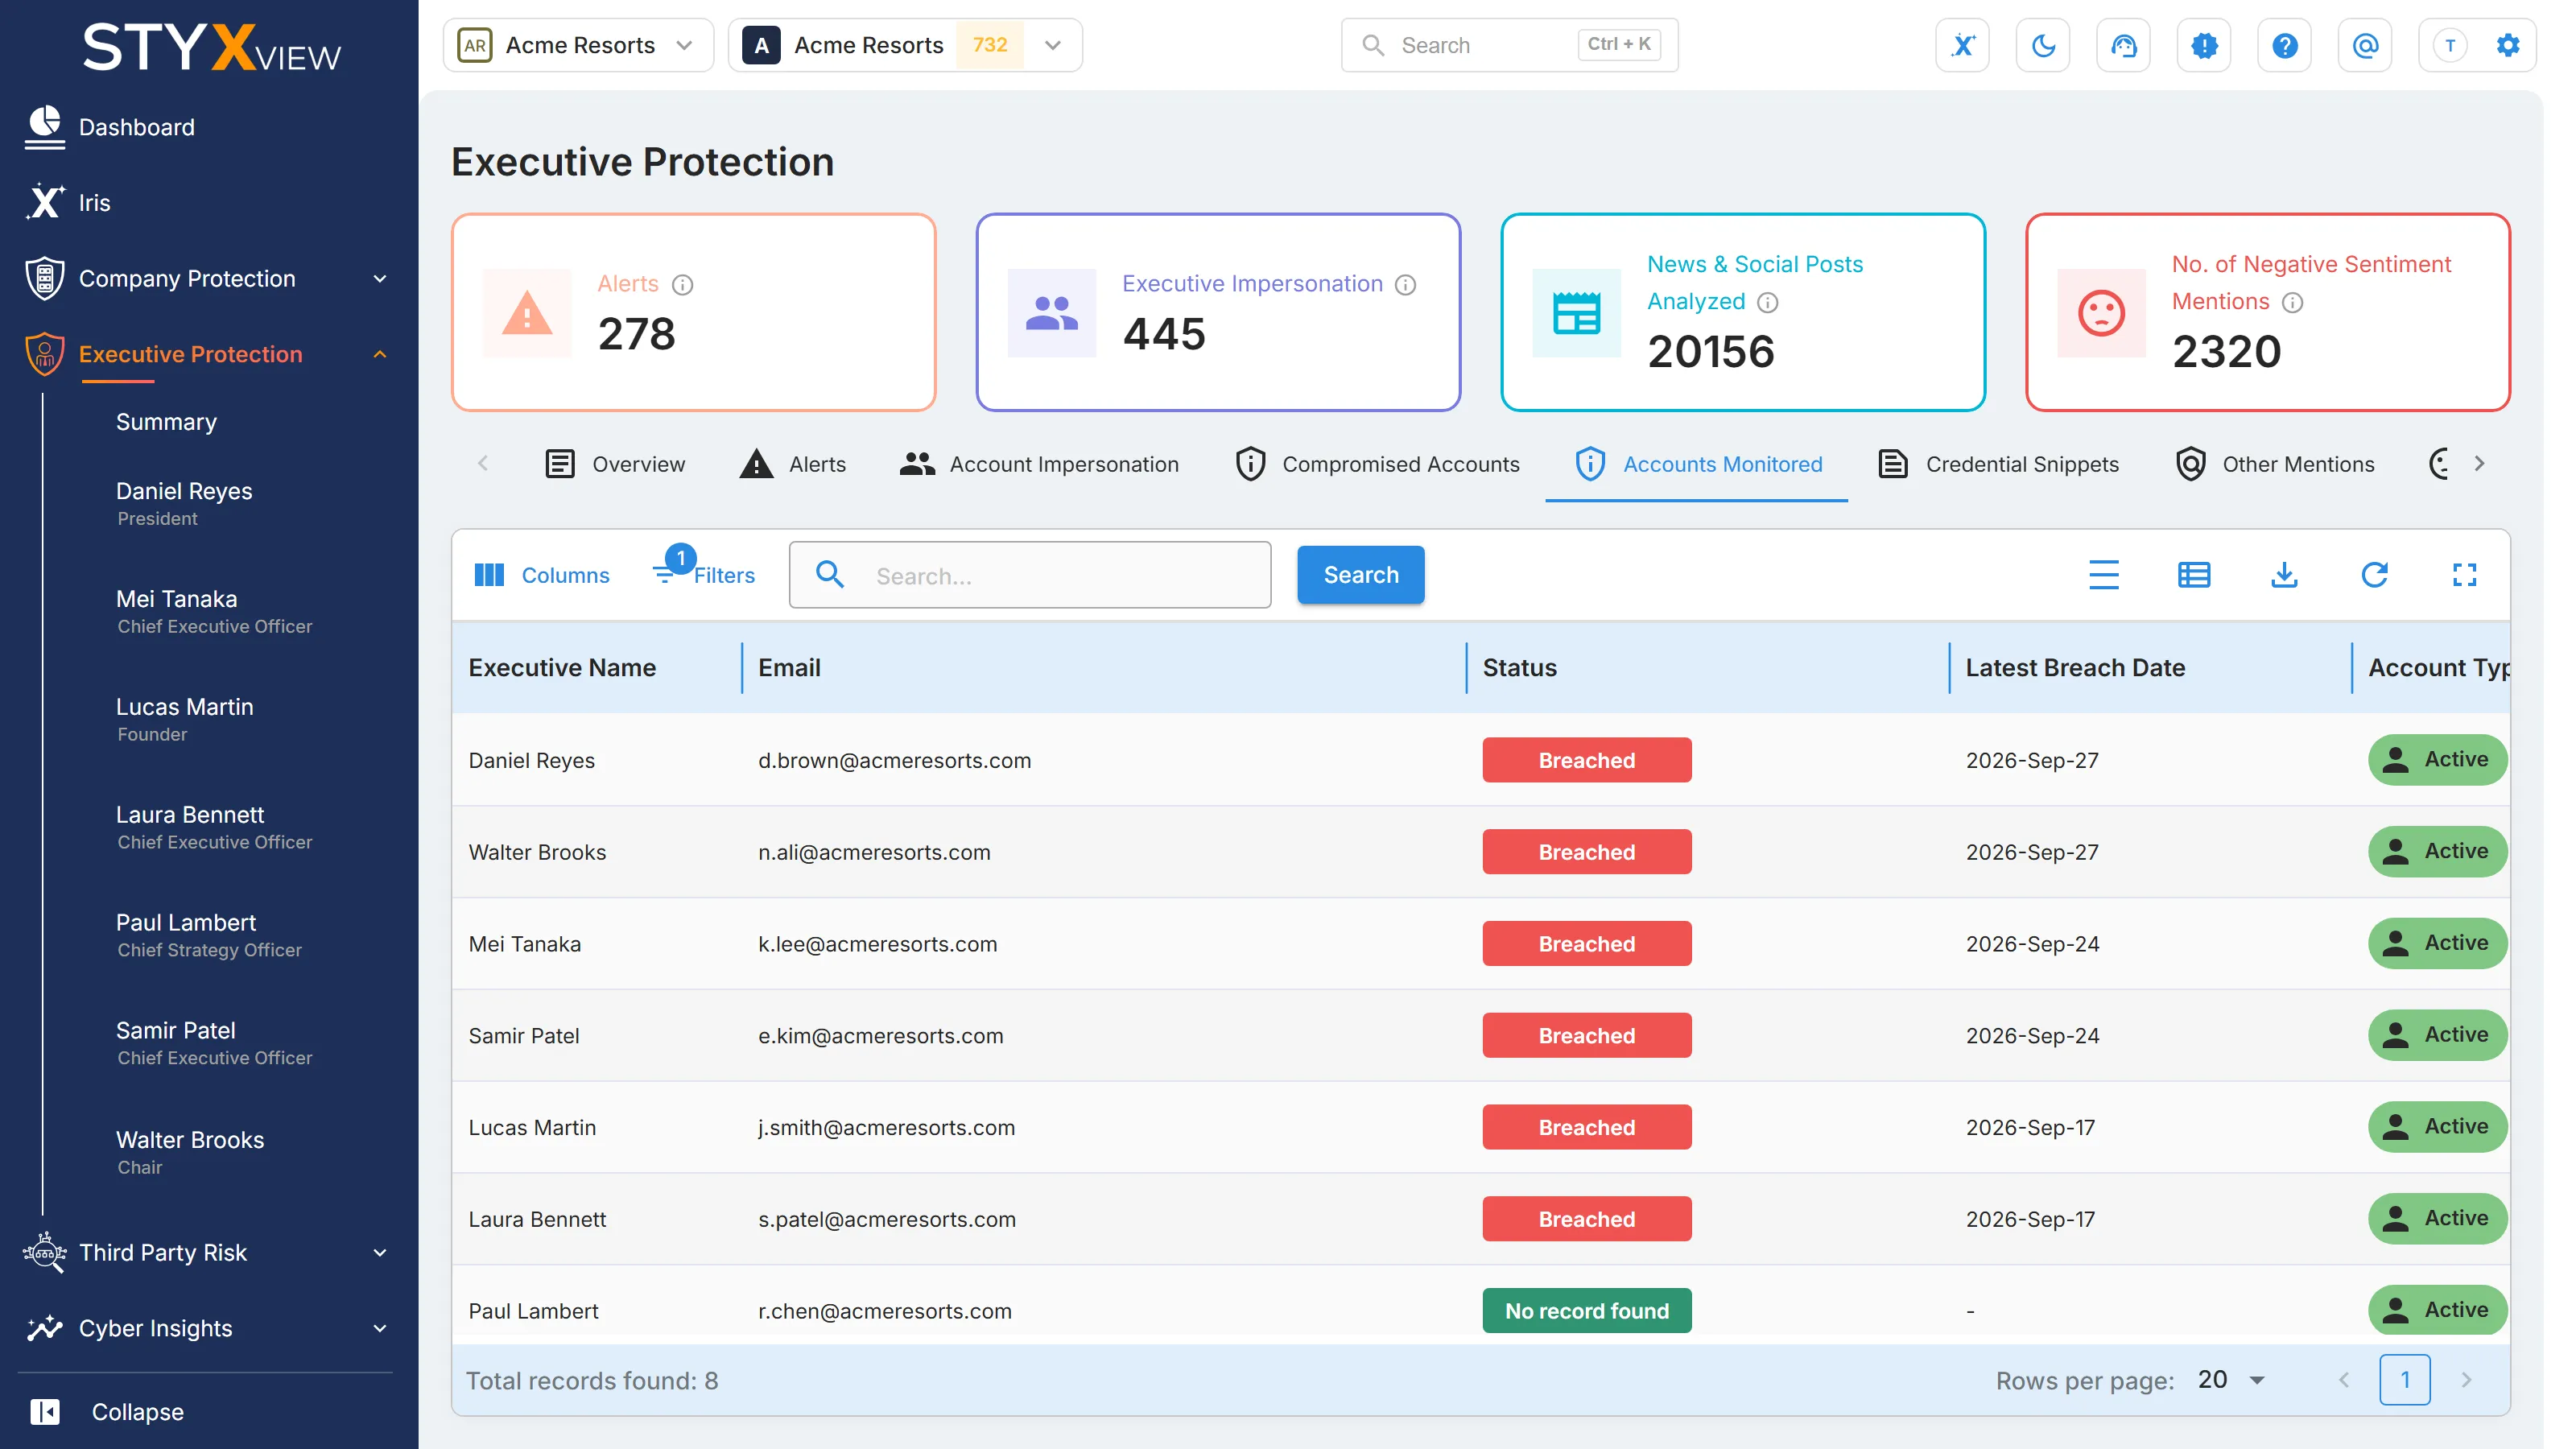Open the AR Acme Resorts organization dropdown
Viewport: 2576px width, 1449px height.
tap(578, 45)
